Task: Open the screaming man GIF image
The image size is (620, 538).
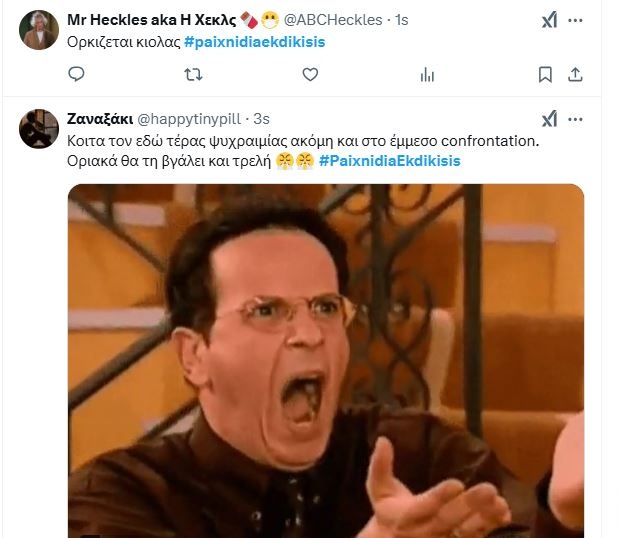Action: pos(326,361)
